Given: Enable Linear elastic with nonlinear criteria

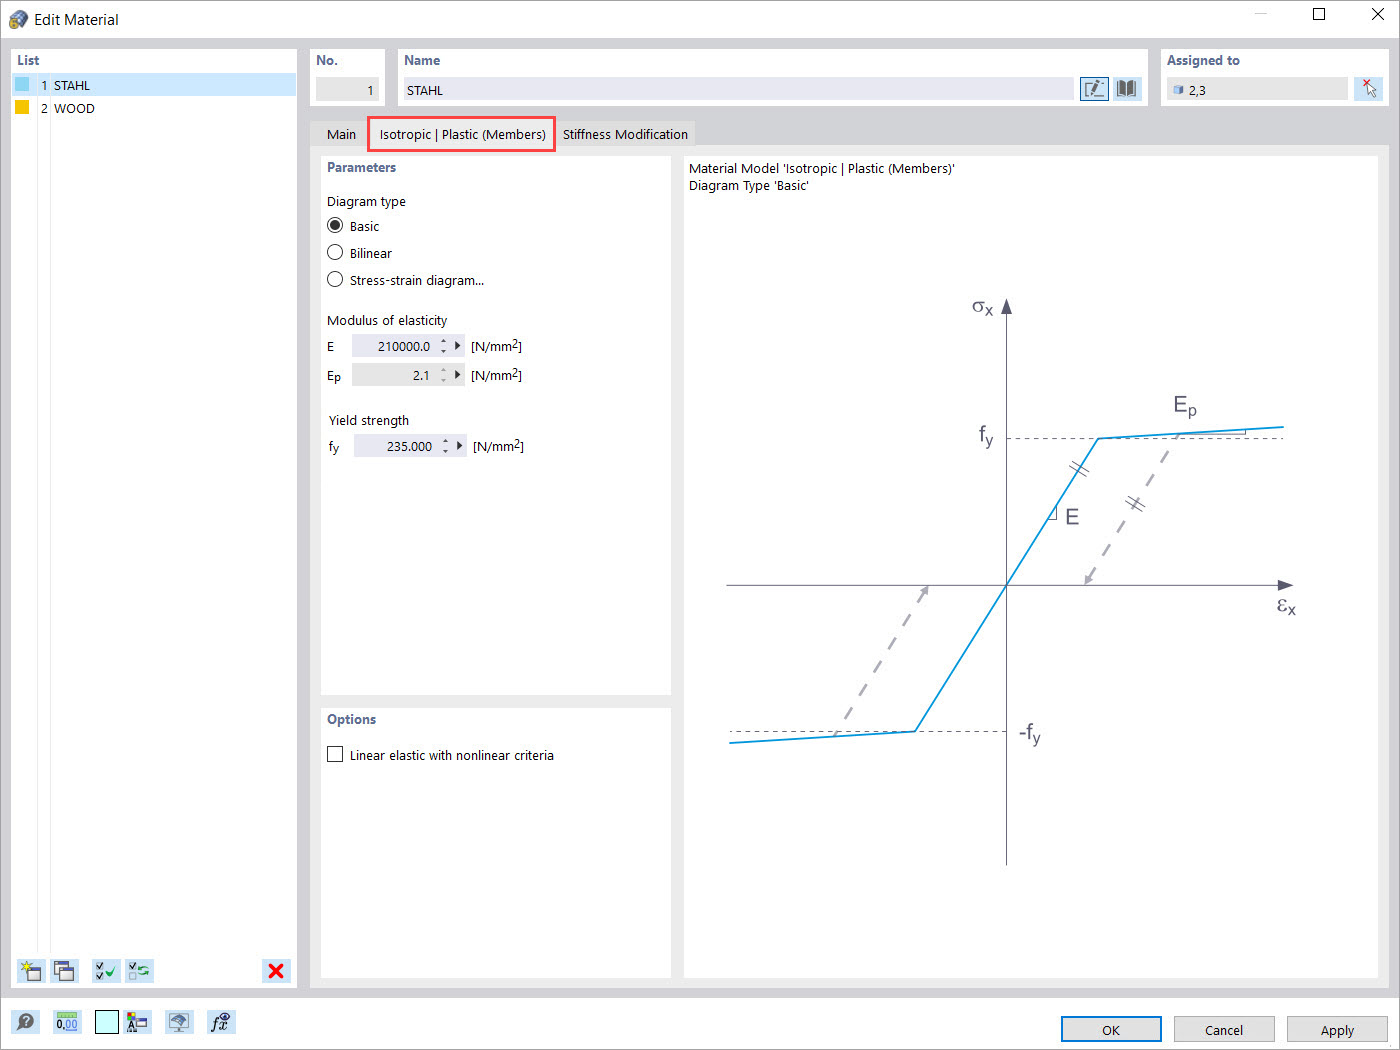Looking at the screenshot, I should click(335, 755).
